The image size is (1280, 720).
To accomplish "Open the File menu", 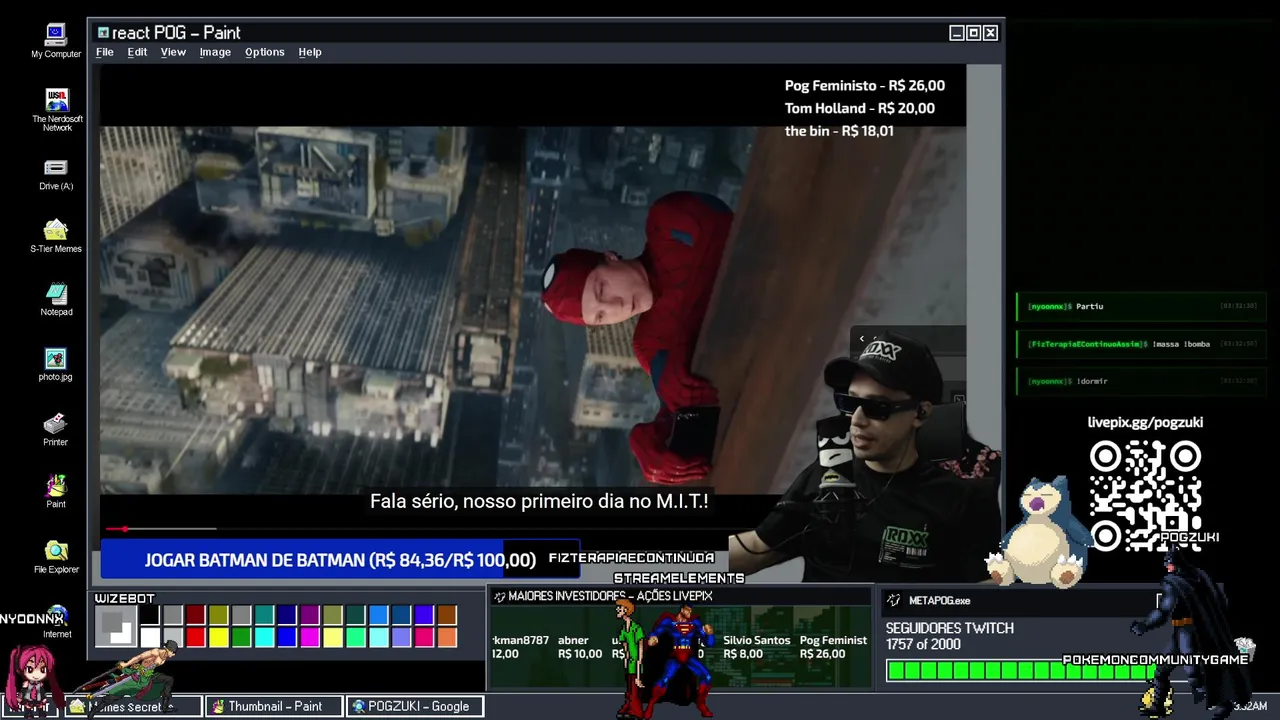I will pyautogui.click(x=104, y=52).
